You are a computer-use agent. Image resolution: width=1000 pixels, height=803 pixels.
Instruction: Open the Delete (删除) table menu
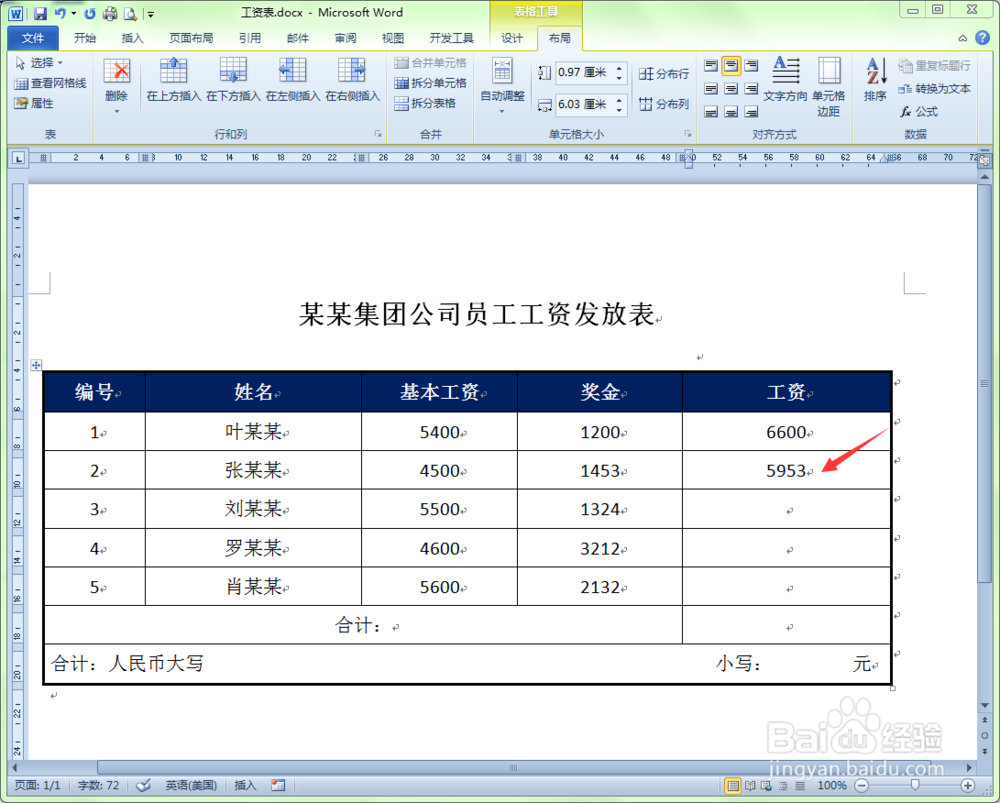[117, 86]
